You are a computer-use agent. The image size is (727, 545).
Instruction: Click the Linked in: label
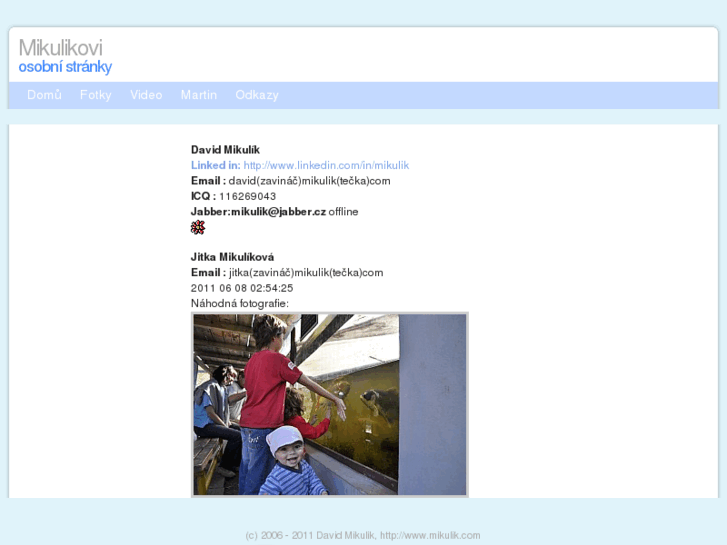[216, 166]
